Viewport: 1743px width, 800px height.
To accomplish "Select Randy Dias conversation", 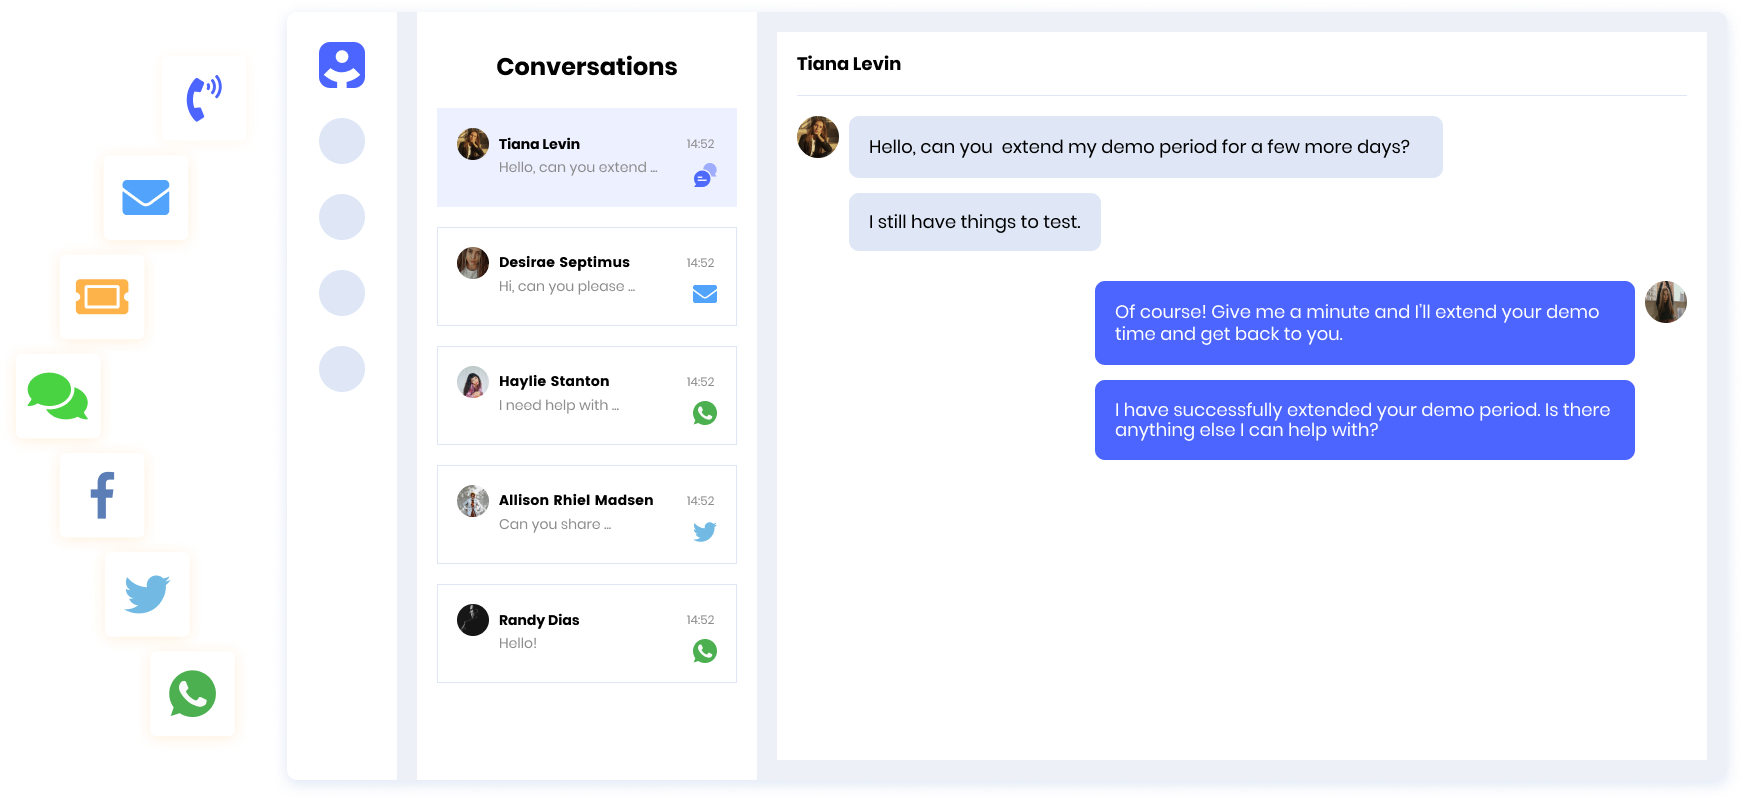I will click(x=586, y=633).
